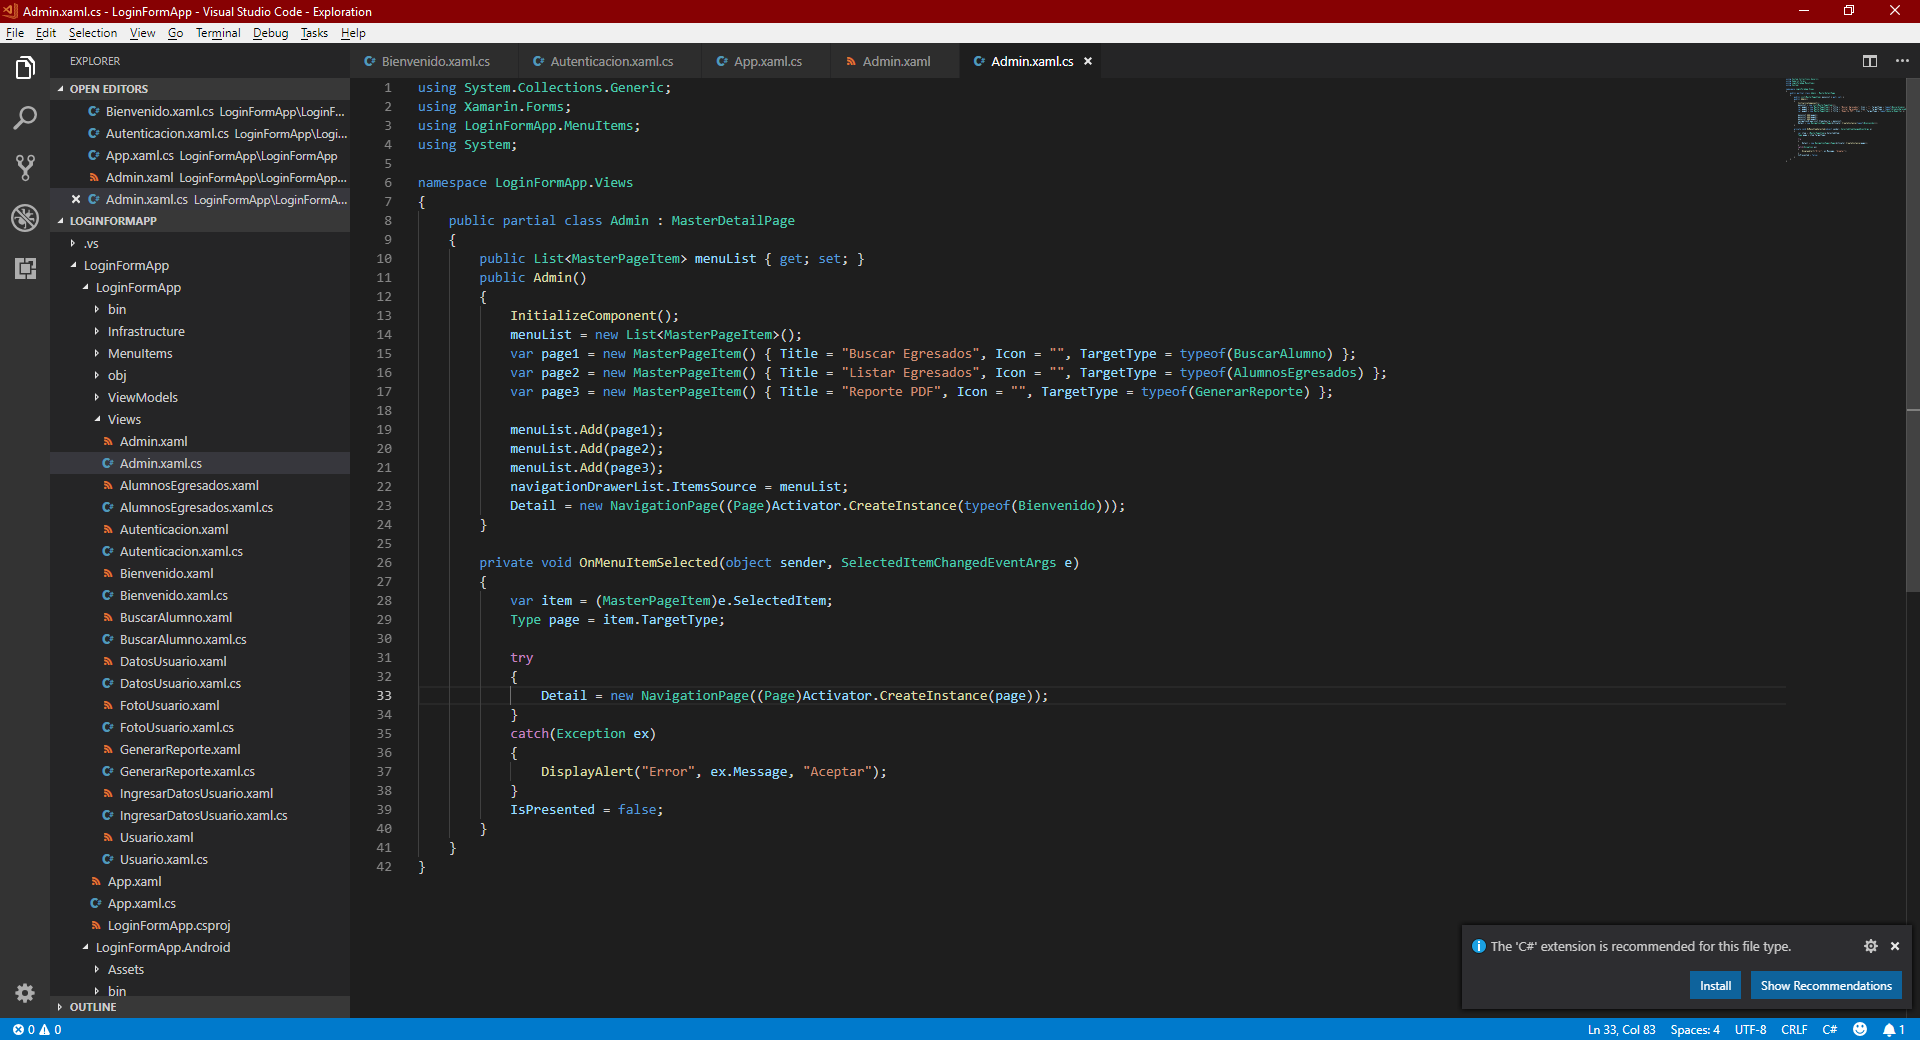Change the CRLF line ending setting
The image size is (1920, 1040).
pos(1794,1029)
